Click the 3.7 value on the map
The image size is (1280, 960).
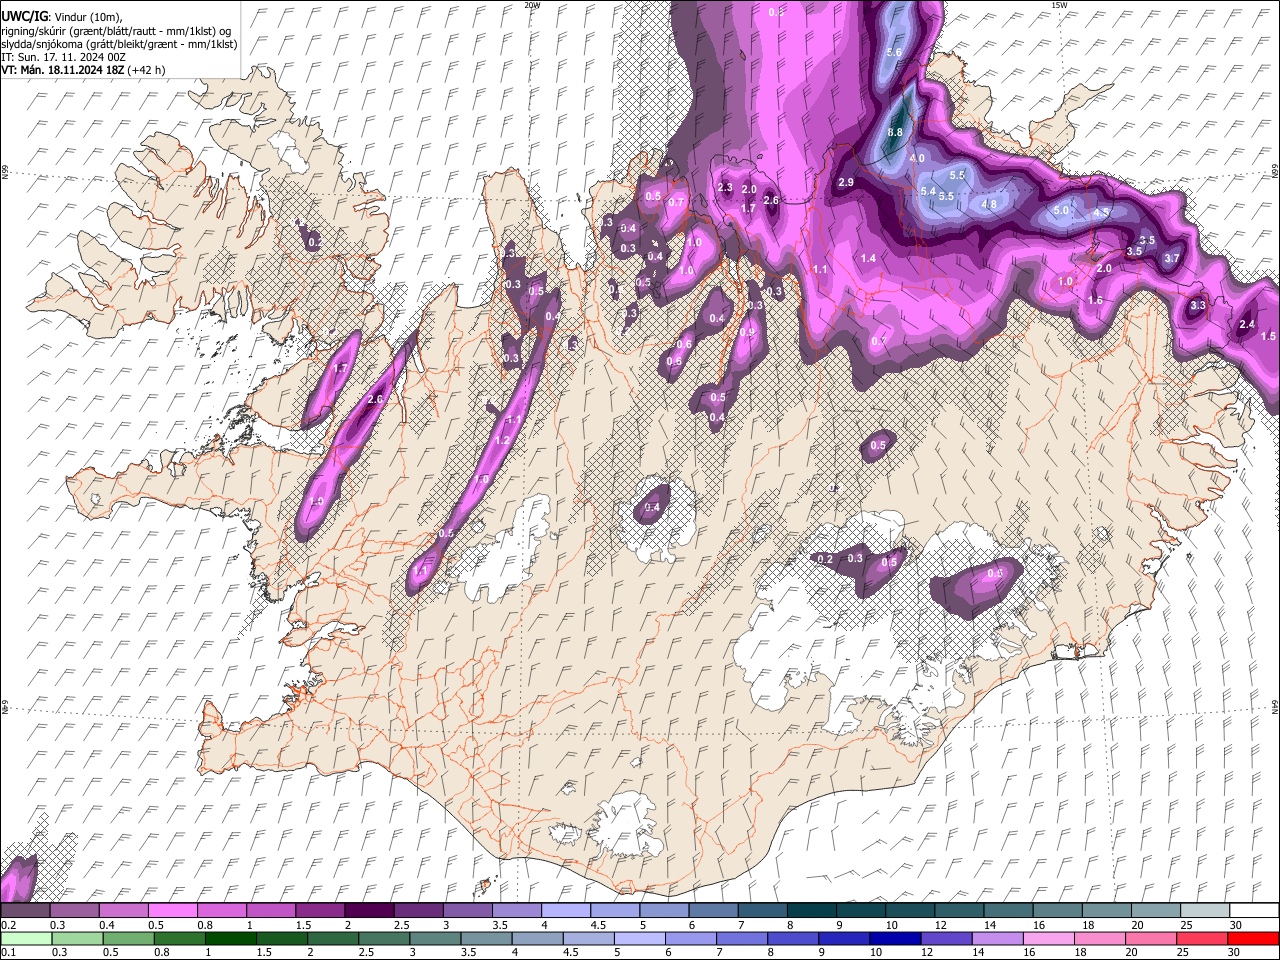pos(1172,258)
